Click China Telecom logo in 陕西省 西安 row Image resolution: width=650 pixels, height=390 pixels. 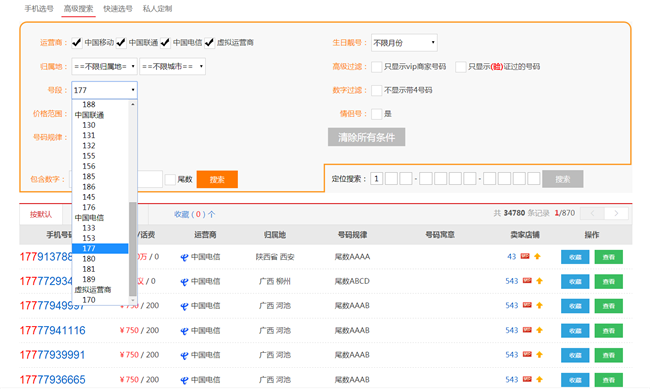pyautogui.click(x=184, y=257)
